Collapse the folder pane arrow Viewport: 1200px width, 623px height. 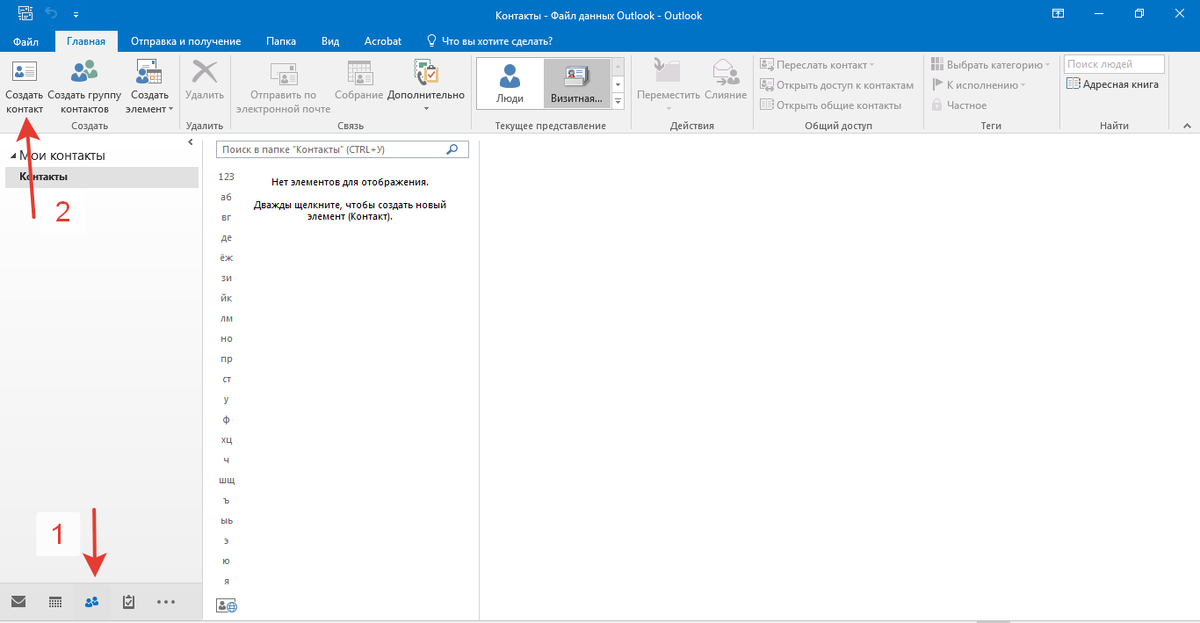pos(190,143)
